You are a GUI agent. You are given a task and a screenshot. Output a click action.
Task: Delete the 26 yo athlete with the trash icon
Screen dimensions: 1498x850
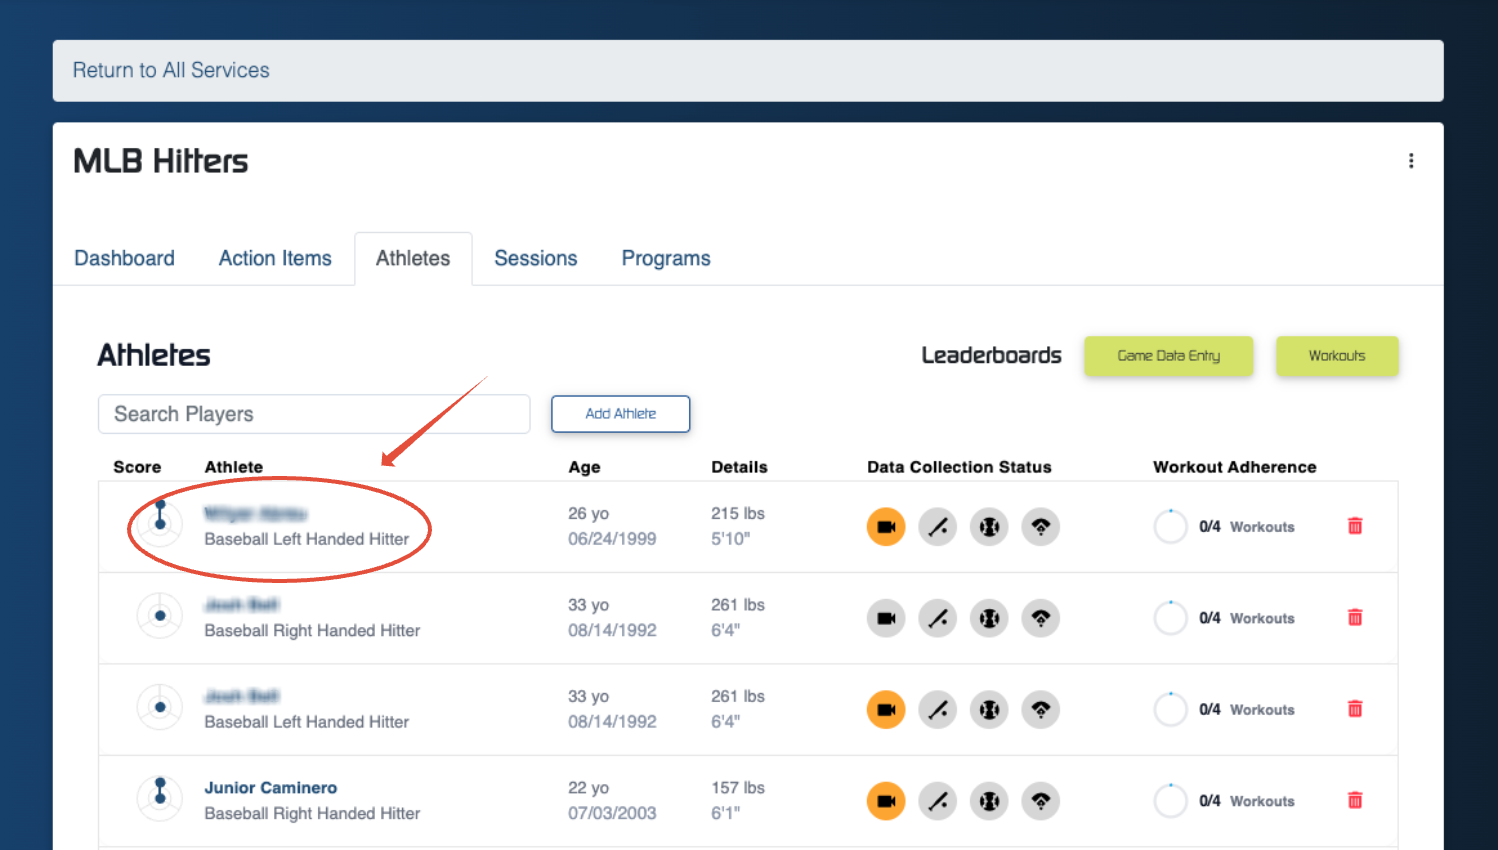tap(1355, 526)
